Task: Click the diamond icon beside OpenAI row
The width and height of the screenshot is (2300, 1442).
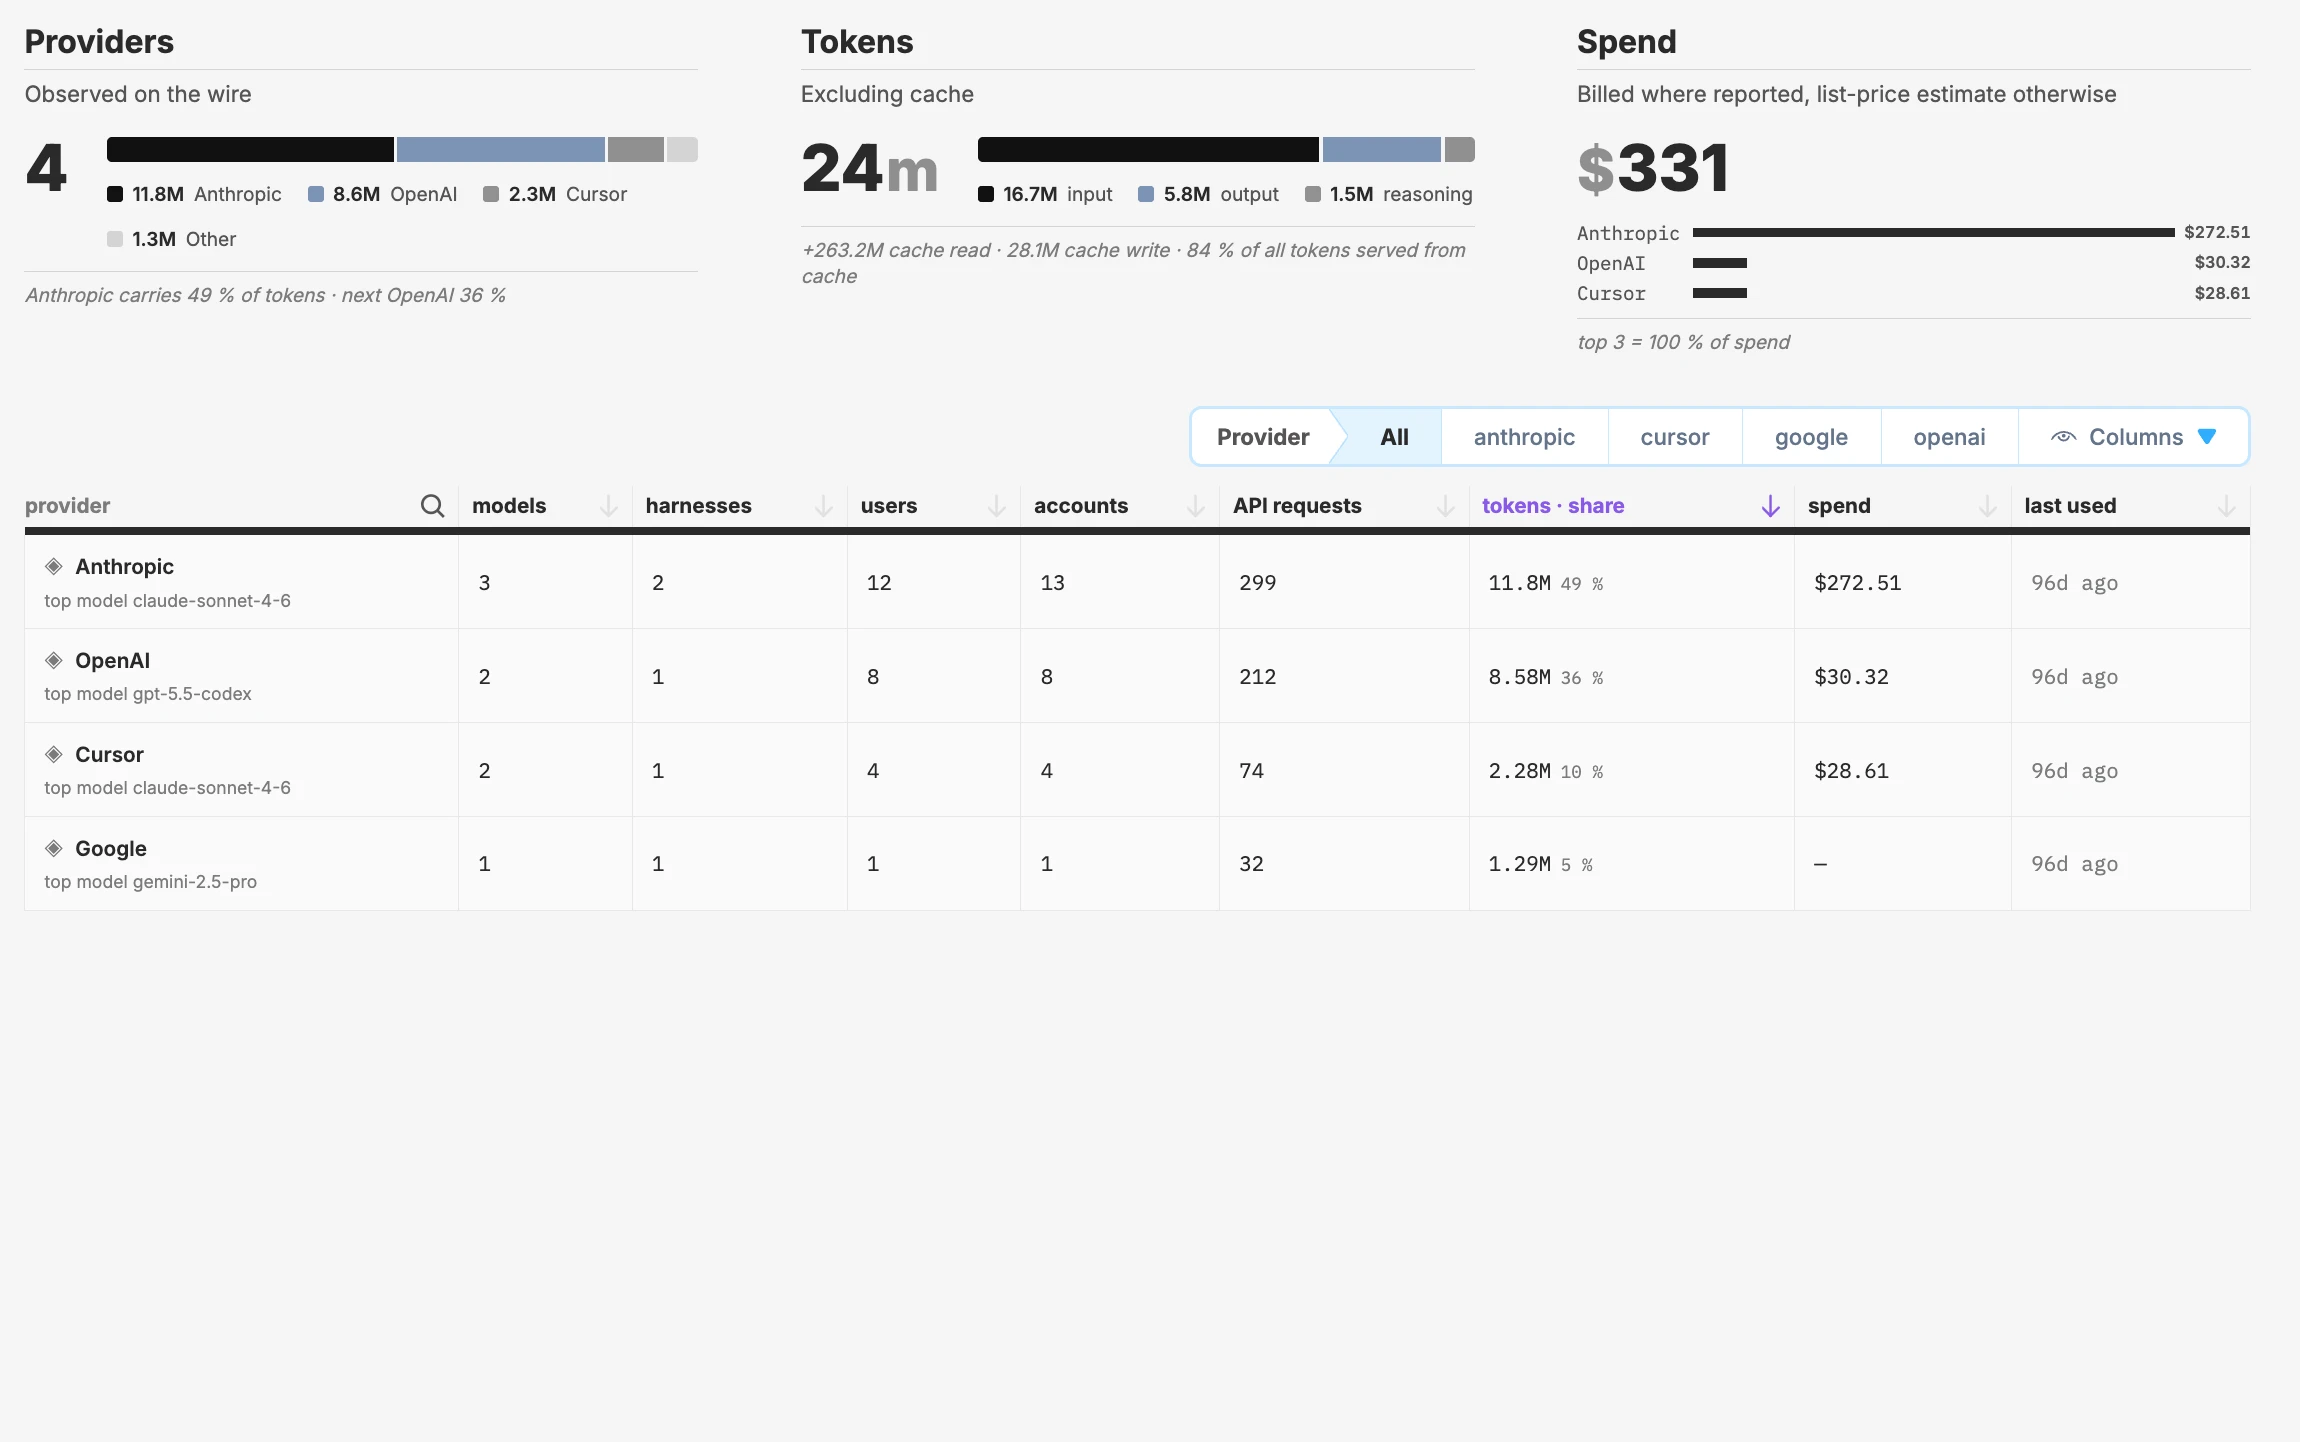Action: (x=54, y=661)
